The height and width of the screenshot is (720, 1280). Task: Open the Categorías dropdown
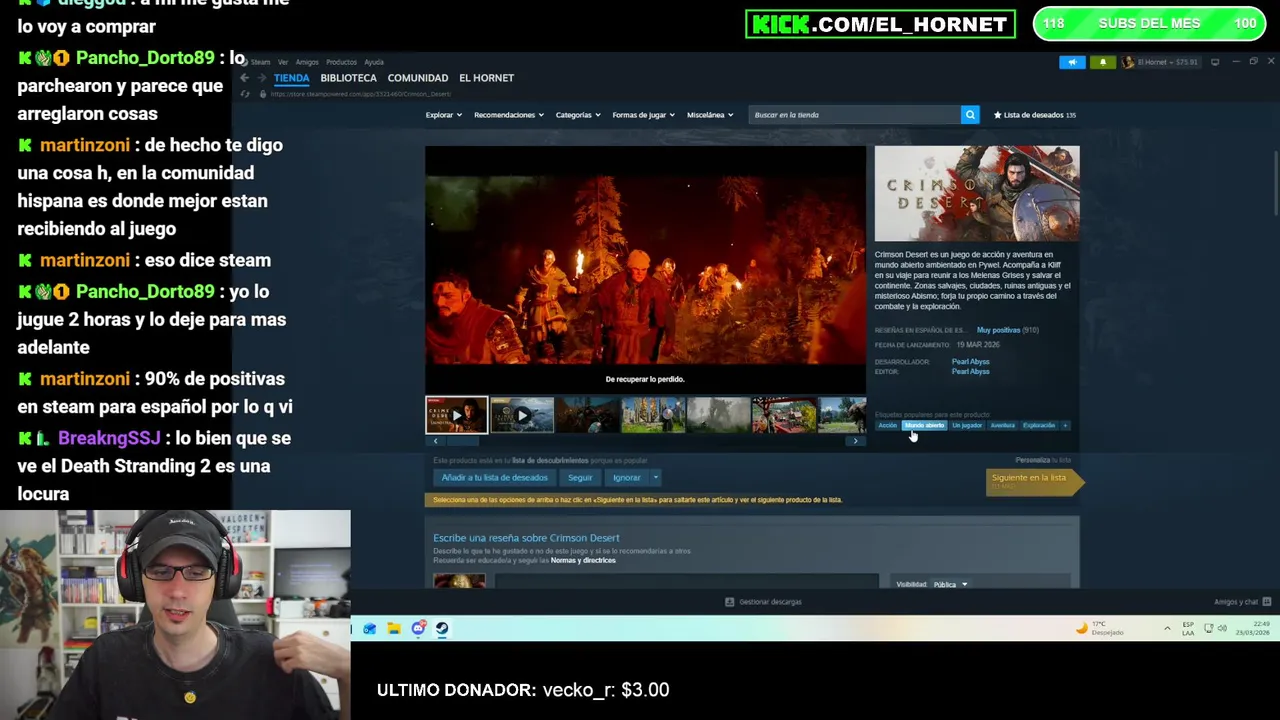pos(578,115)
